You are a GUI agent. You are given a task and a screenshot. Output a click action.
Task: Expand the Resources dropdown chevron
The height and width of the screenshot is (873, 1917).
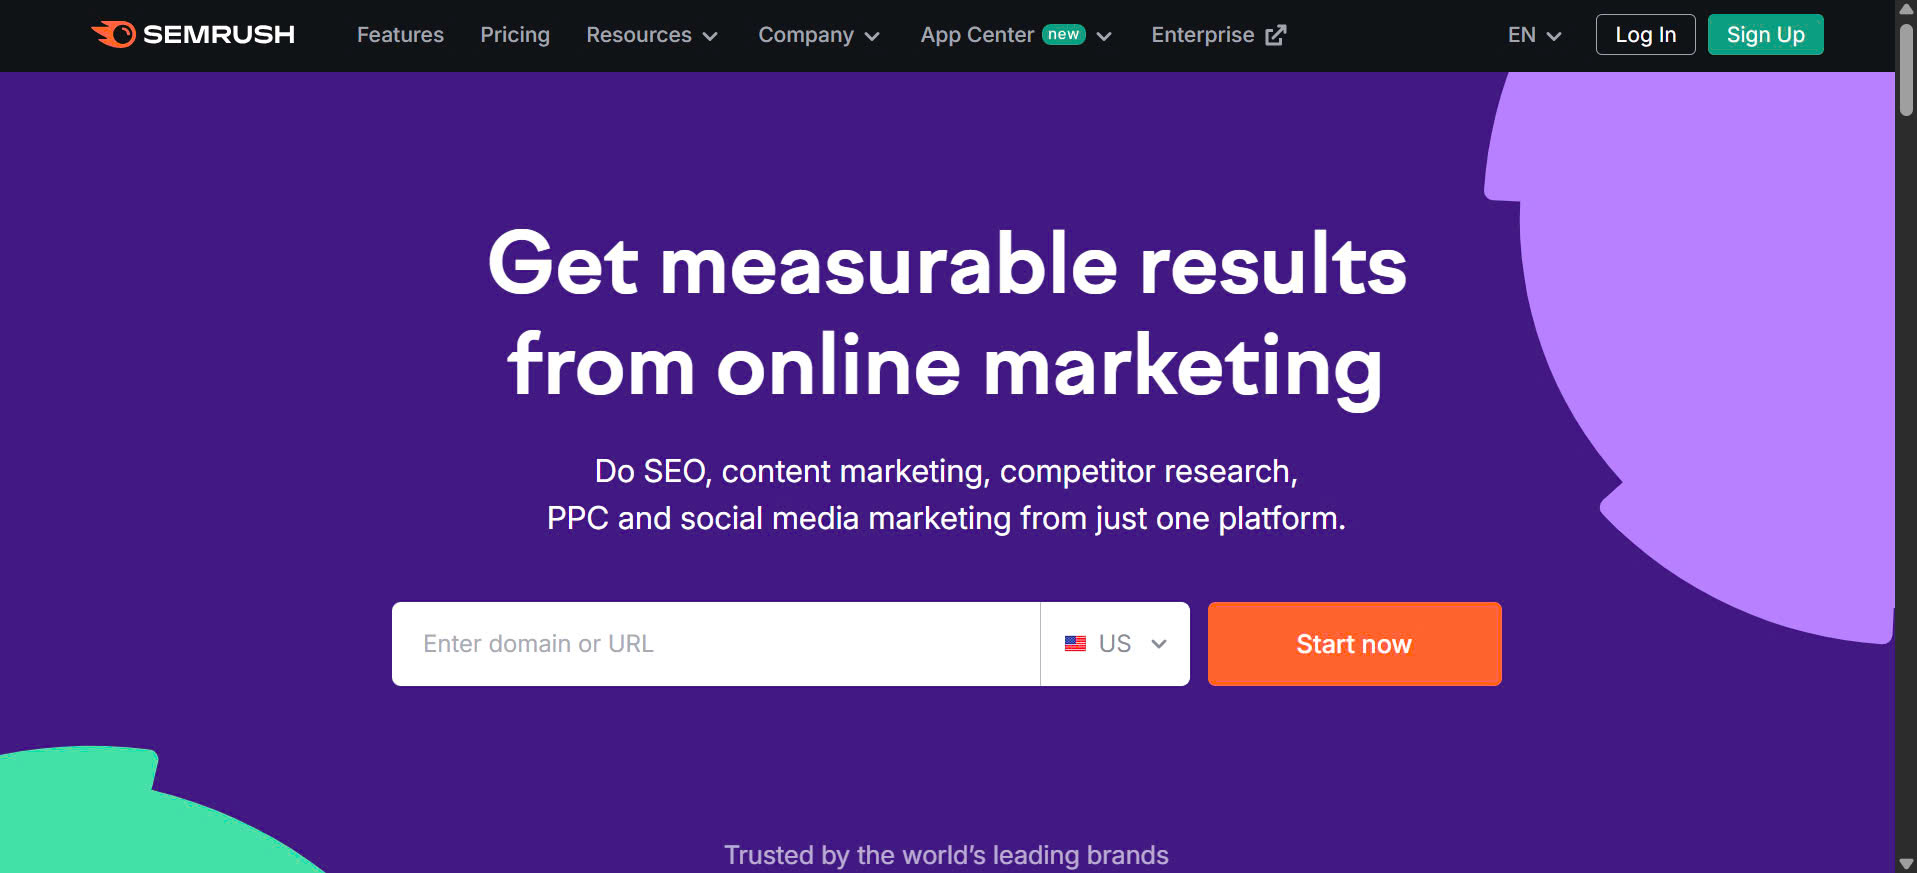(x=710, y=36)
